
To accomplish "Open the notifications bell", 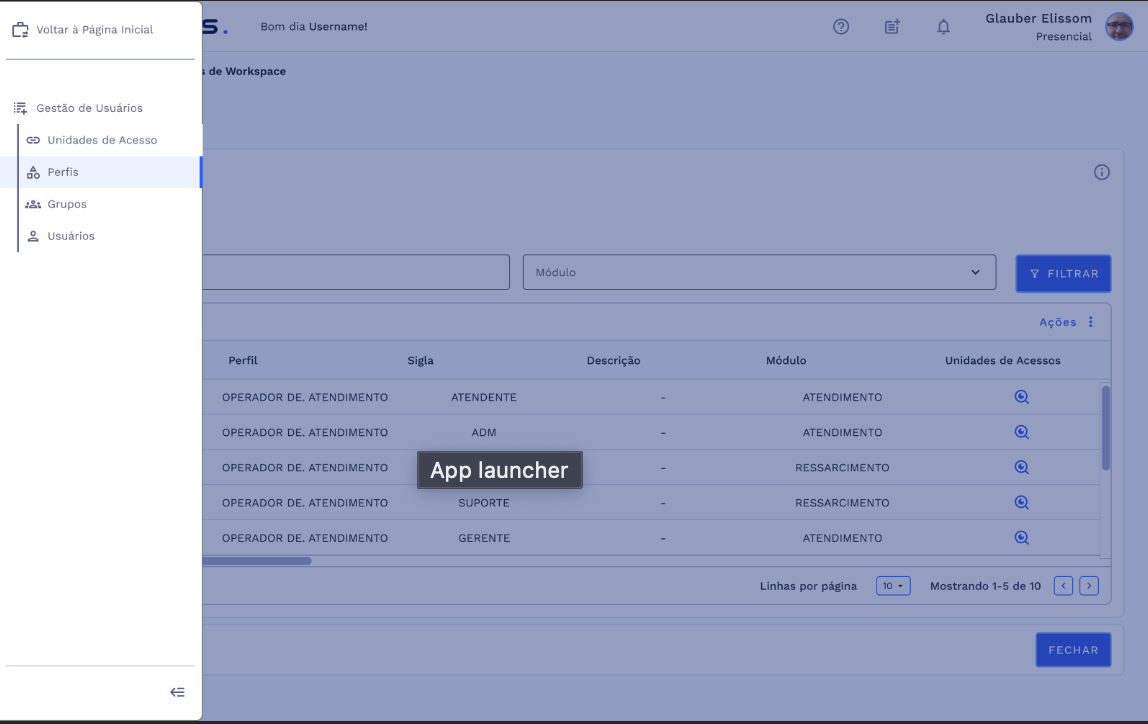I will tap(943, 27).
